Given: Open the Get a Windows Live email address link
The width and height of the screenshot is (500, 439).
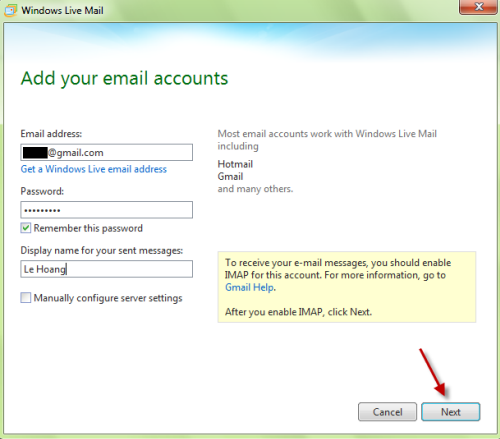Looking at the screenshot, I should click(94, 169).
